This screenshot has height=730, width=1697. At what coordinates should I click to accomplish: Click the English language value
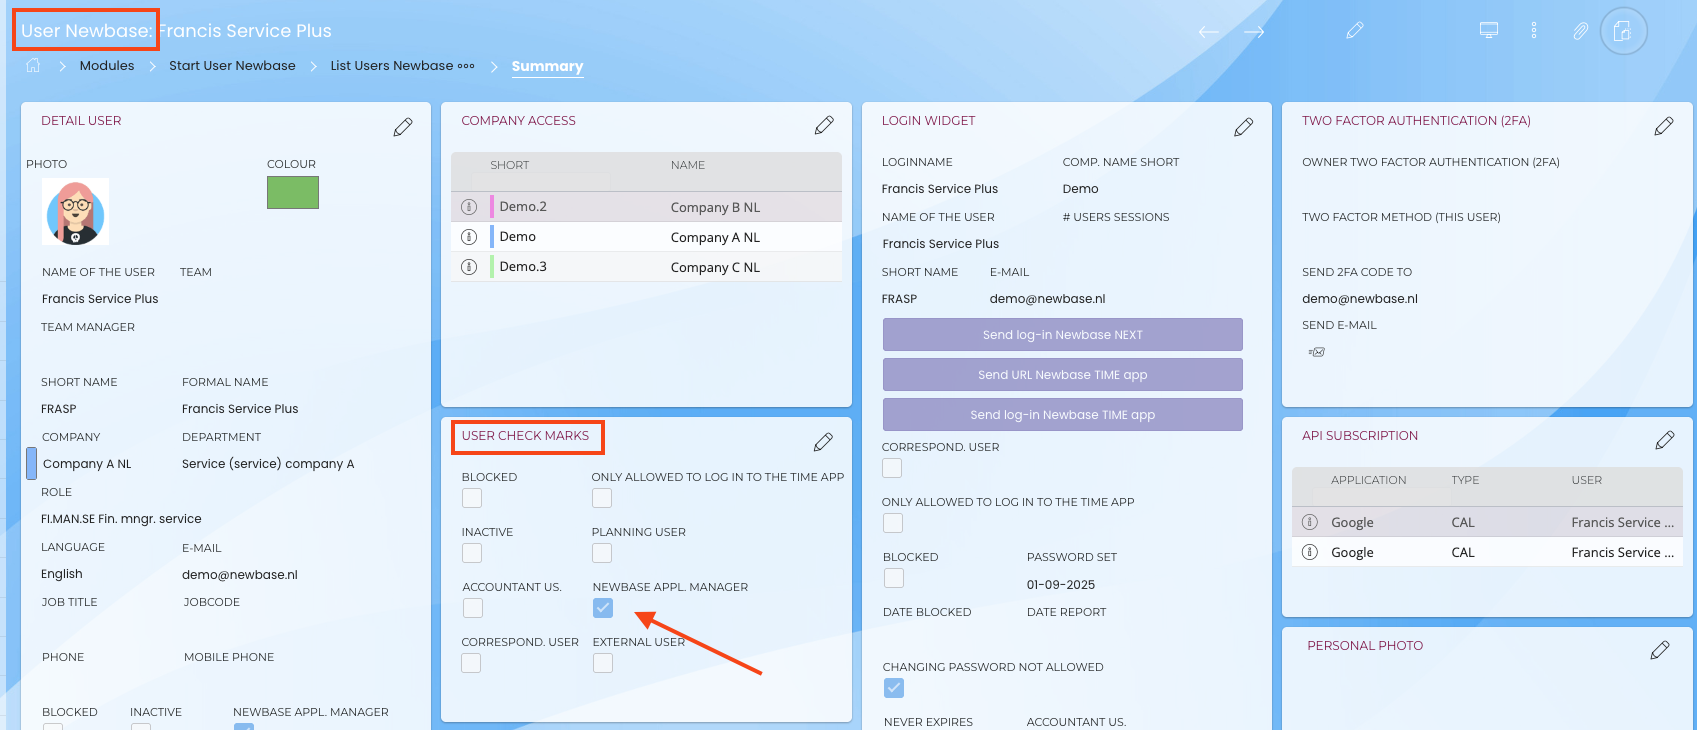point(62,574)
